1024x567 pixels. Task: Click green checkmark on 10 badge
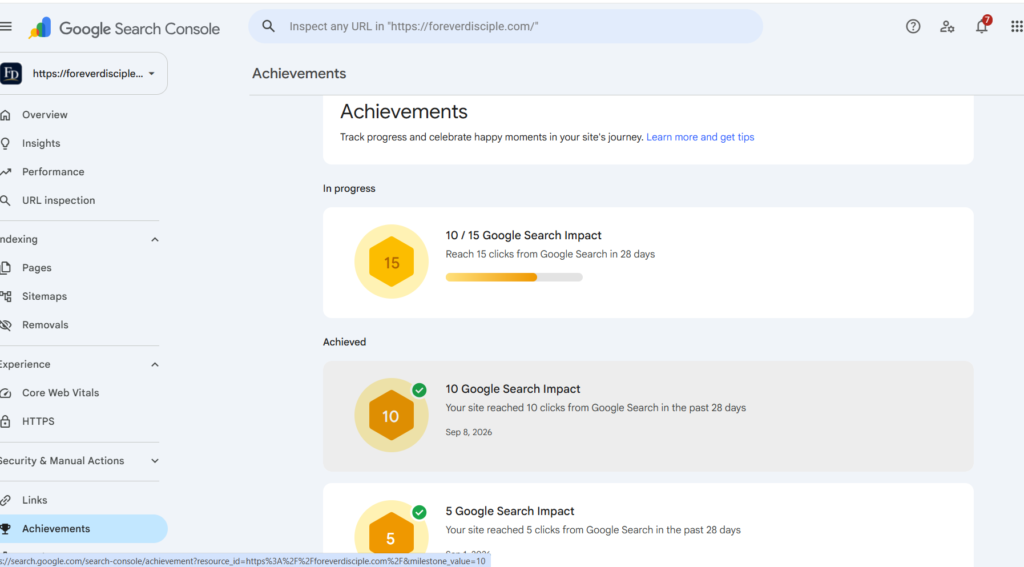[419, 390]
